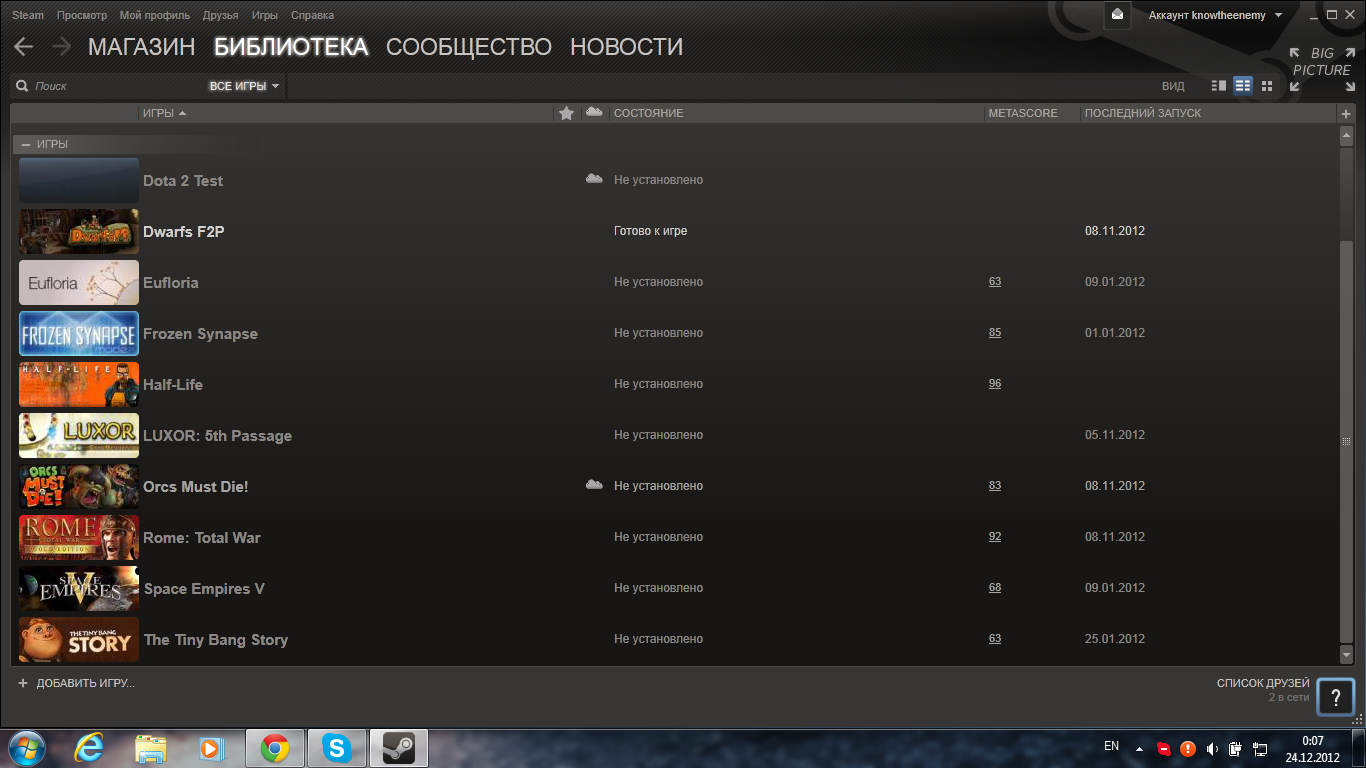Image resolution: width=1366 pixels, height=768 pixels.
Task: Click the Steam taskbar icon
Action: pyautogui.click(x=399, y=747)
